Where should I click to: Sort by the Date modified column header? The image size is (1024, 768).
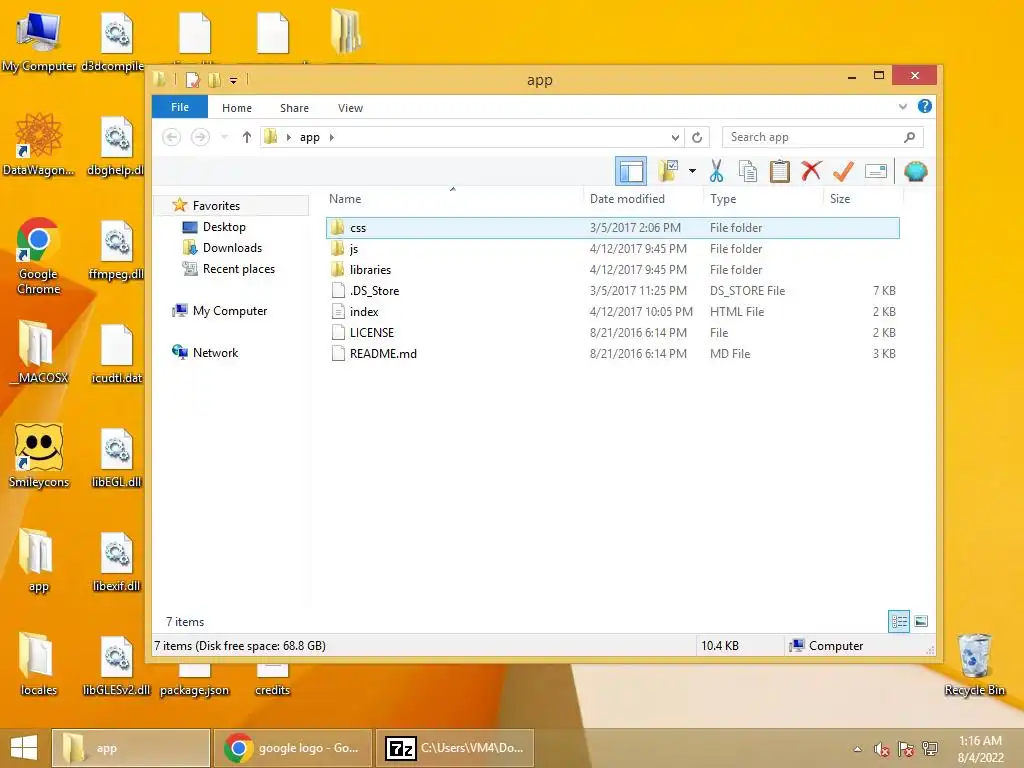click(643, 199)
